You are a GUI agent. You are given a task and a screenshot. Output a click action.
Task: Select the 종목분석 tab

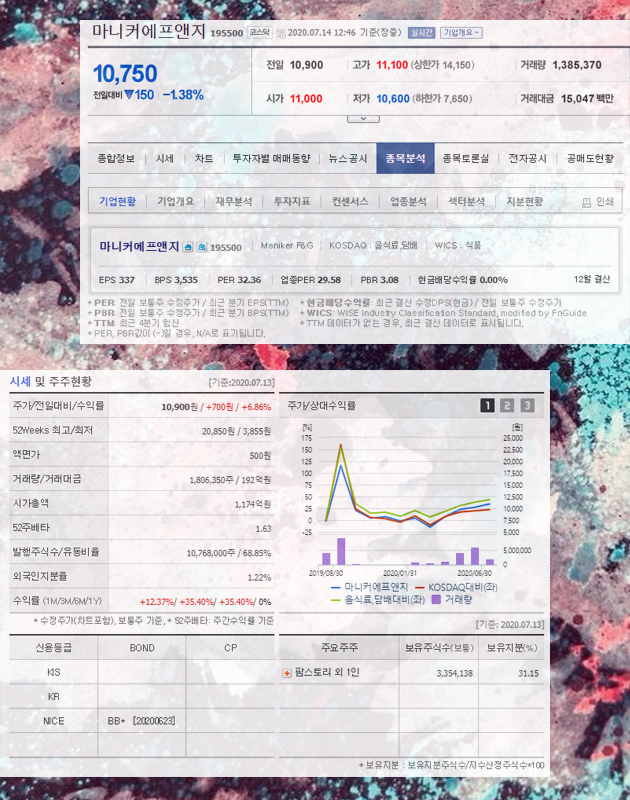tap(406, 159)
